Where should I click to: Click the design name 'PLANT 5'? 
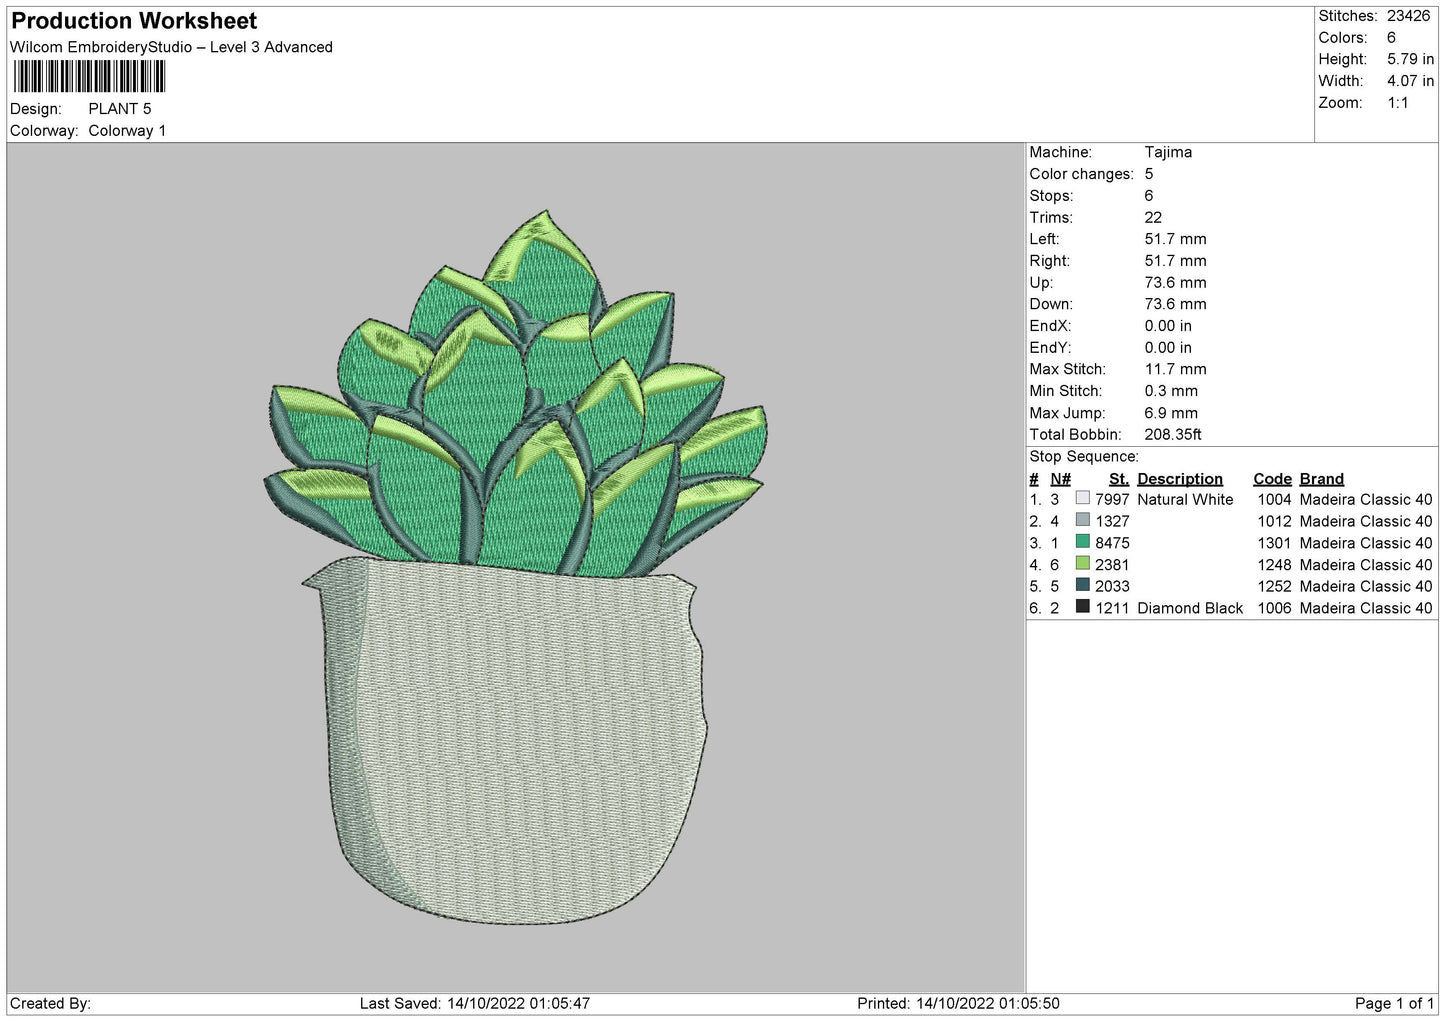pos(120,109)
